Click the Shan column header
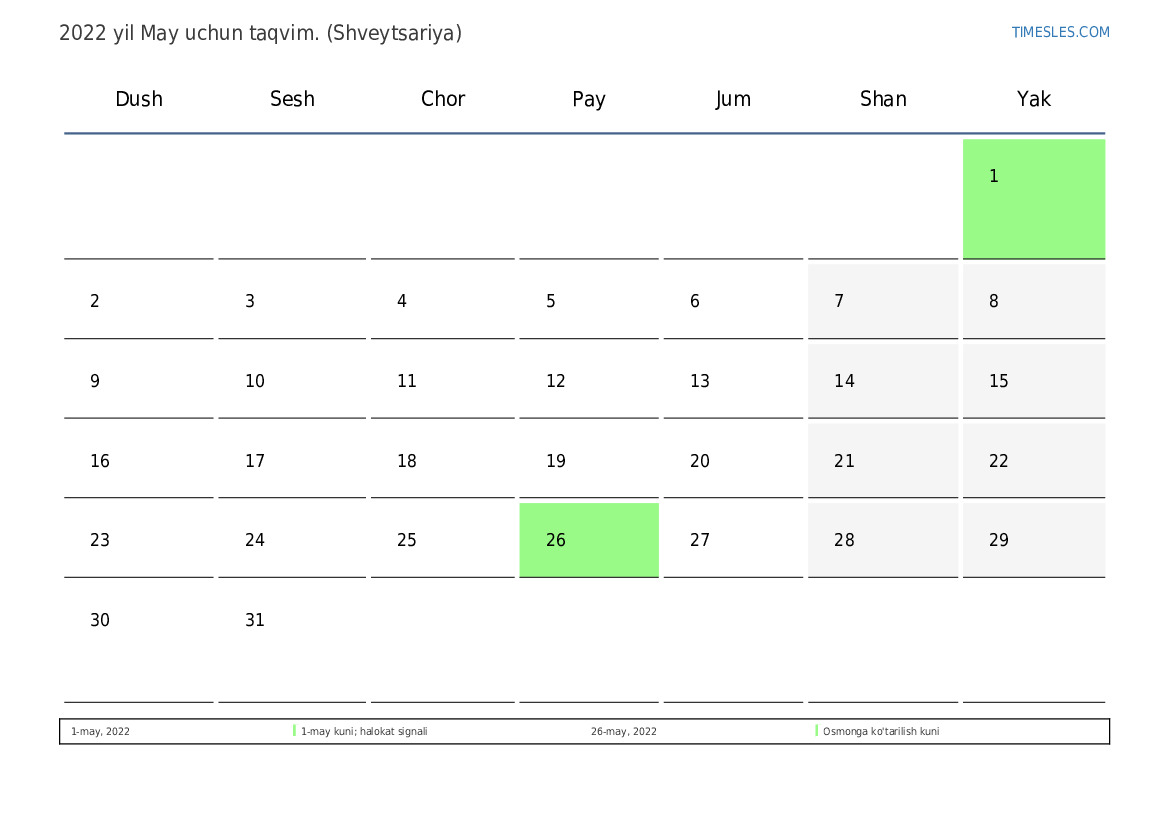The height and width of the screenshot is (827, 1169). 883,99
